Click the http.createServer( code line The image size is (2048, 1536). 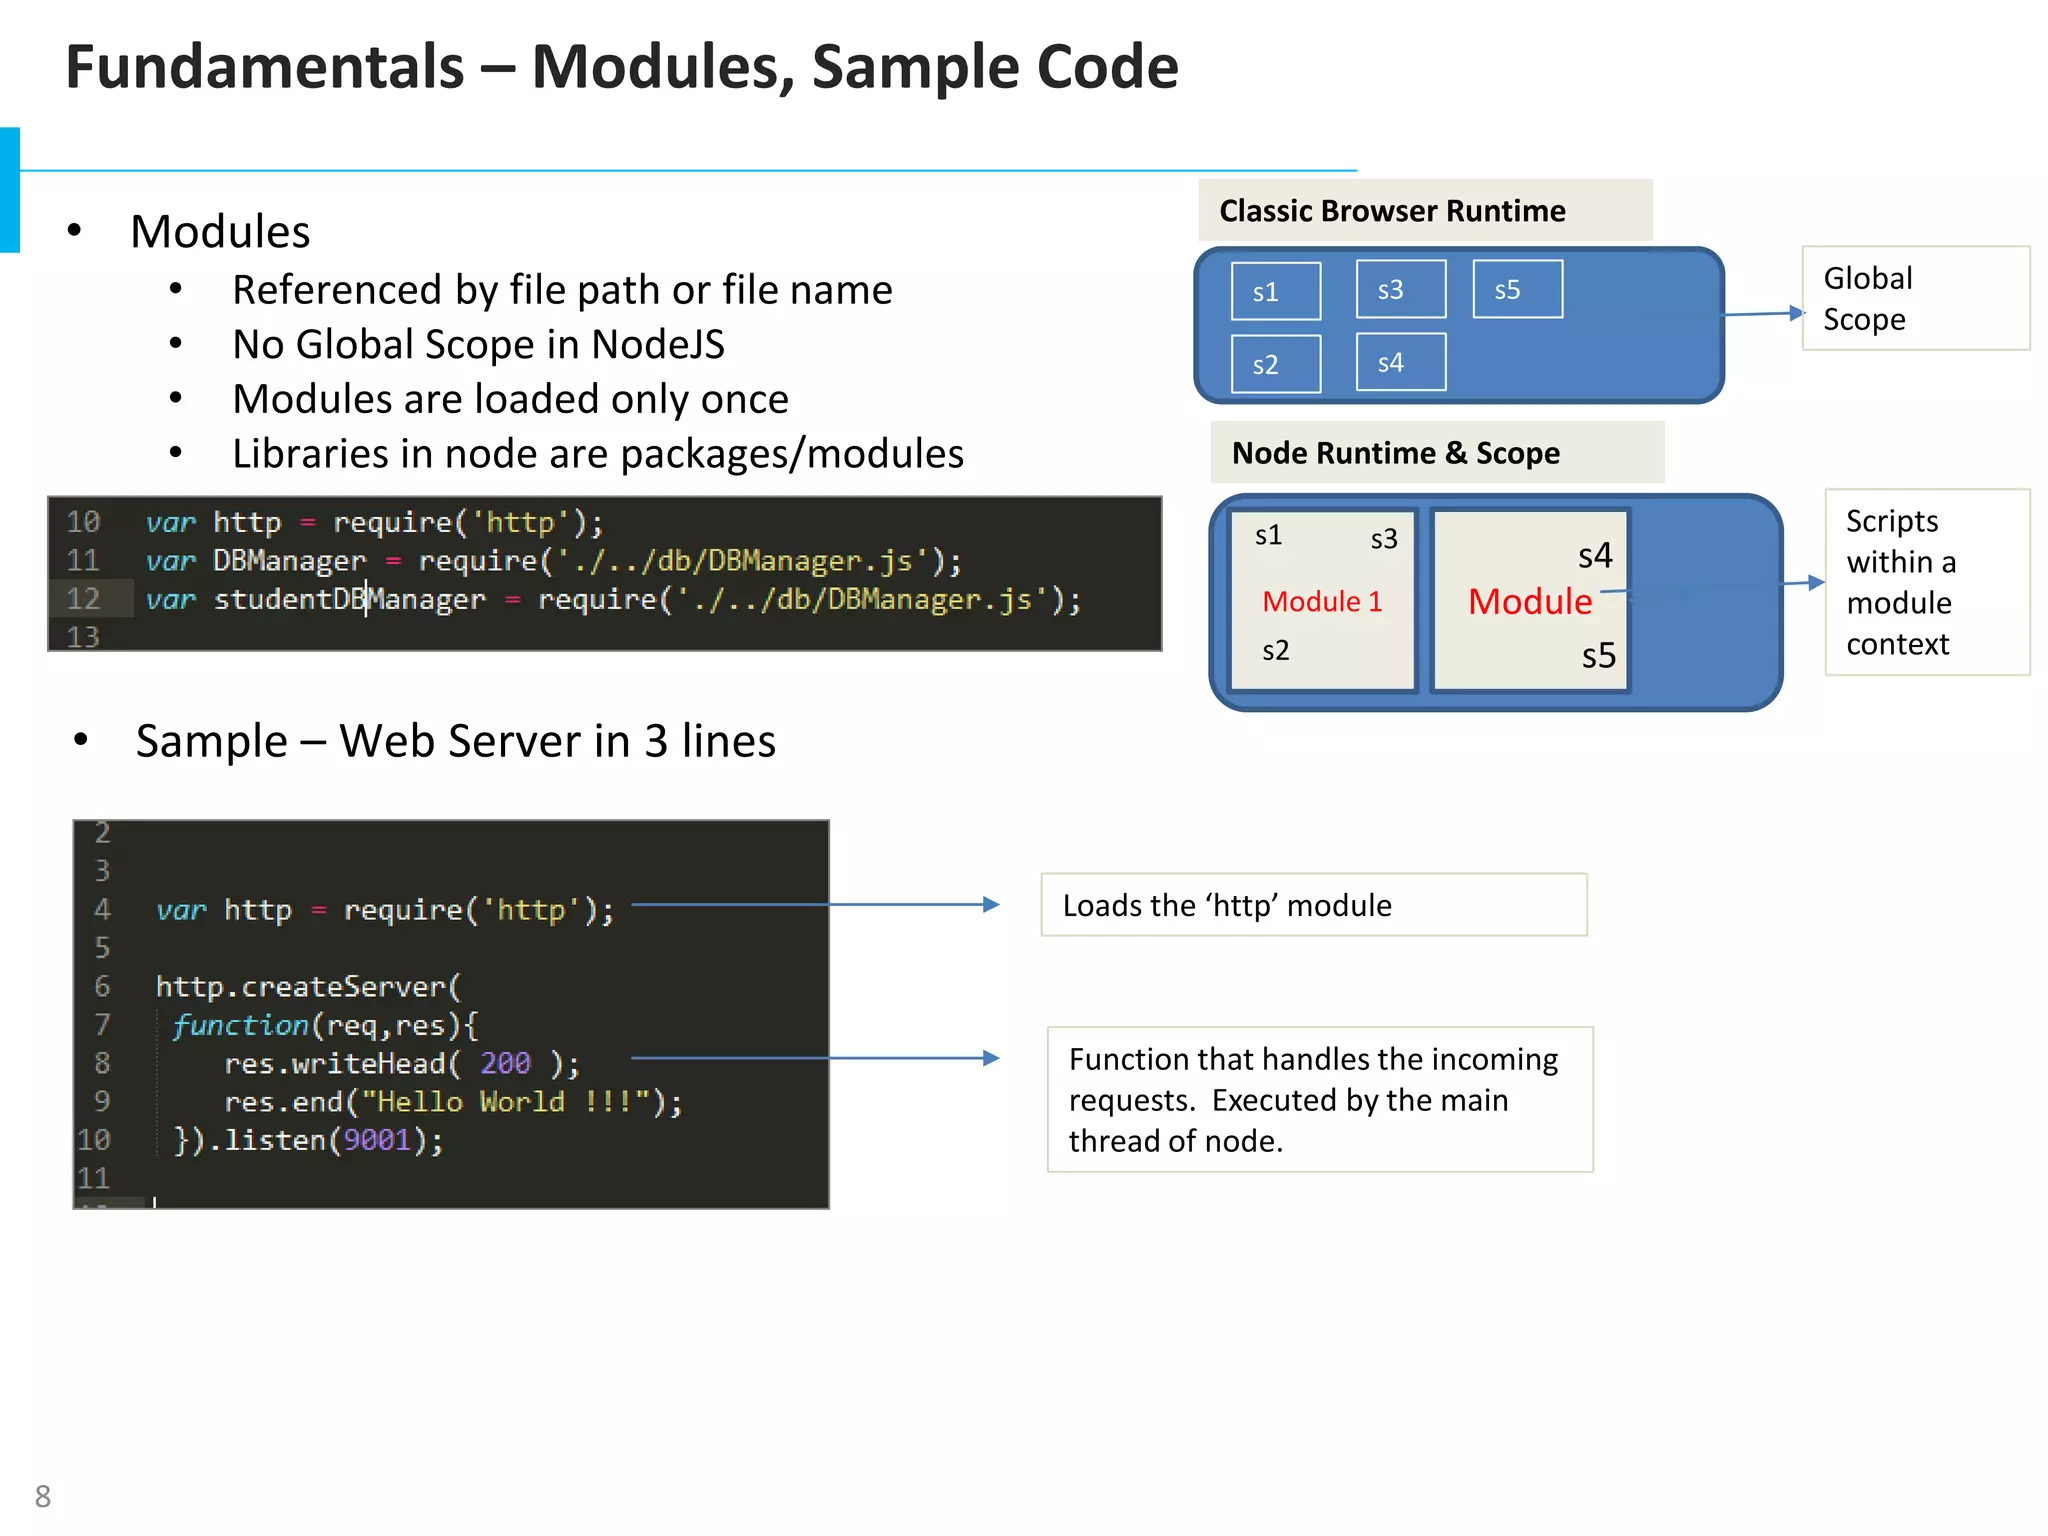point(307,986)
